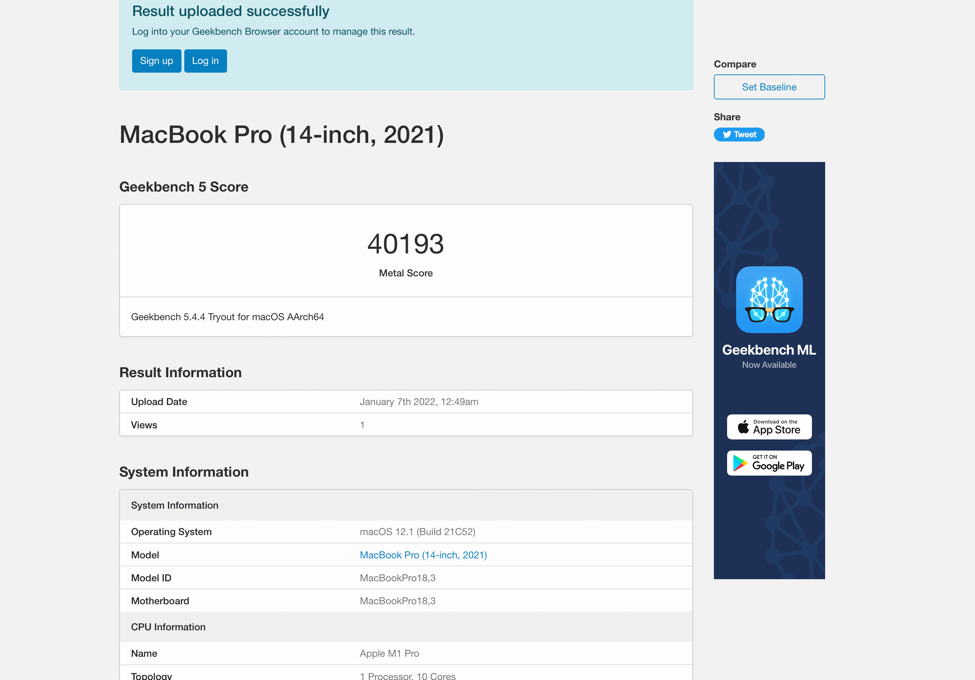Click the Log in button
975x680 pixels.
tap(205, 61)
